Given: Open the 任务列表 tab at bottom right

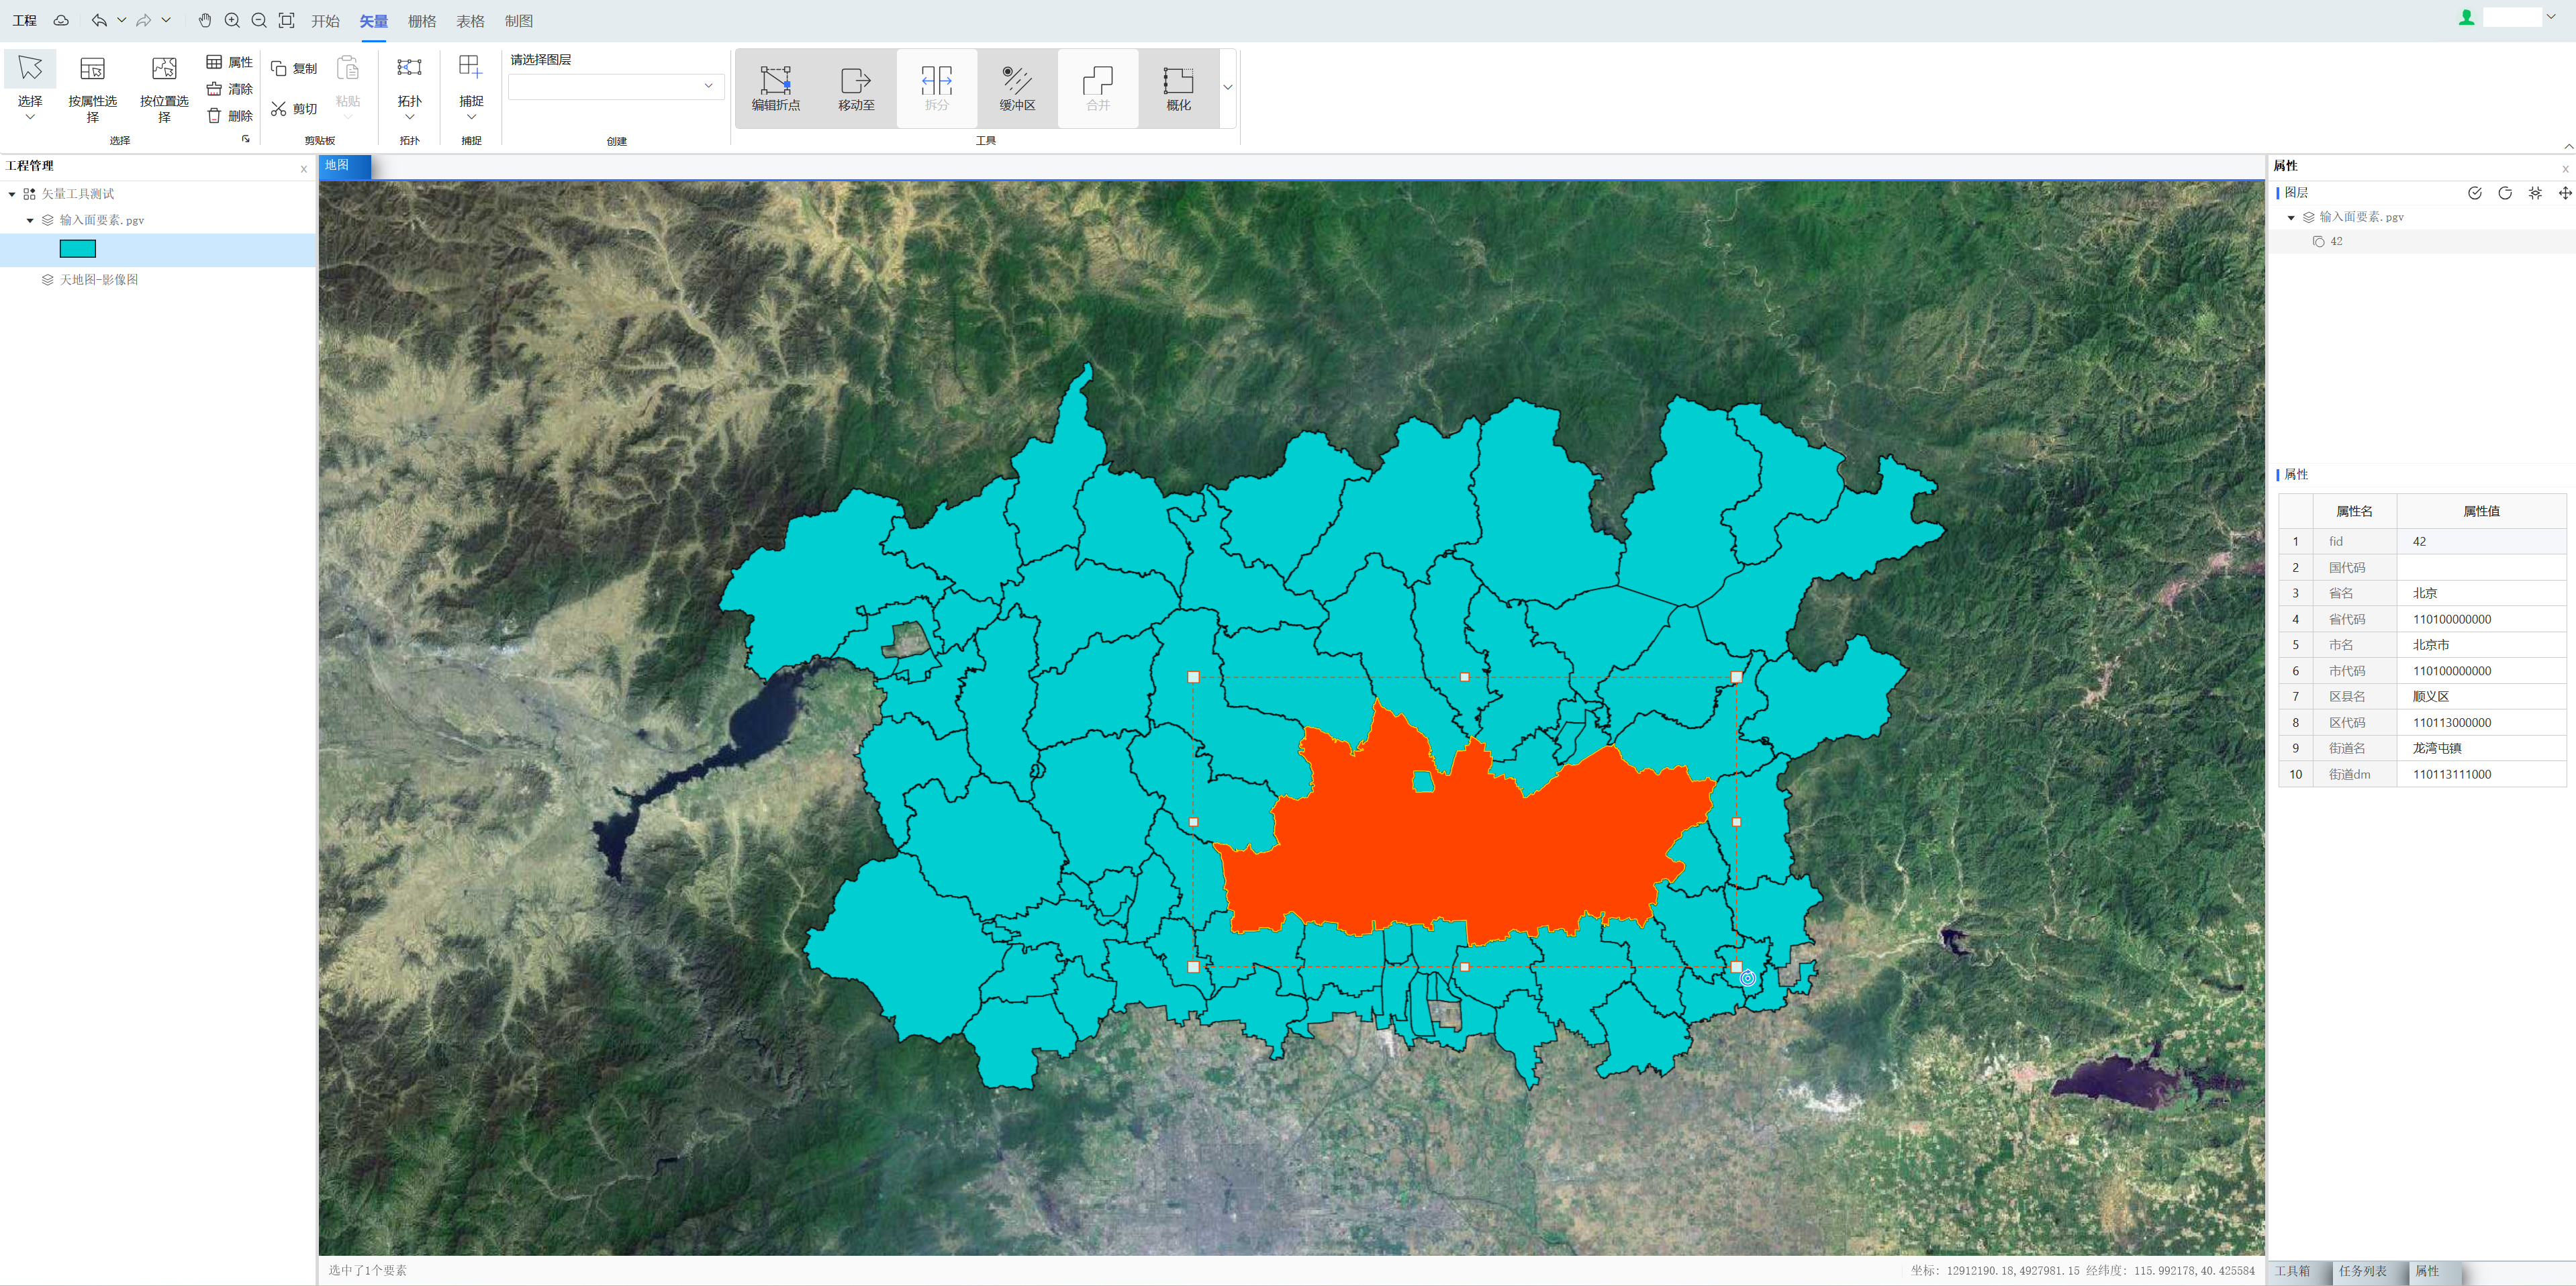Looking at the screenshot, I should click(x=2362, y=1271).
